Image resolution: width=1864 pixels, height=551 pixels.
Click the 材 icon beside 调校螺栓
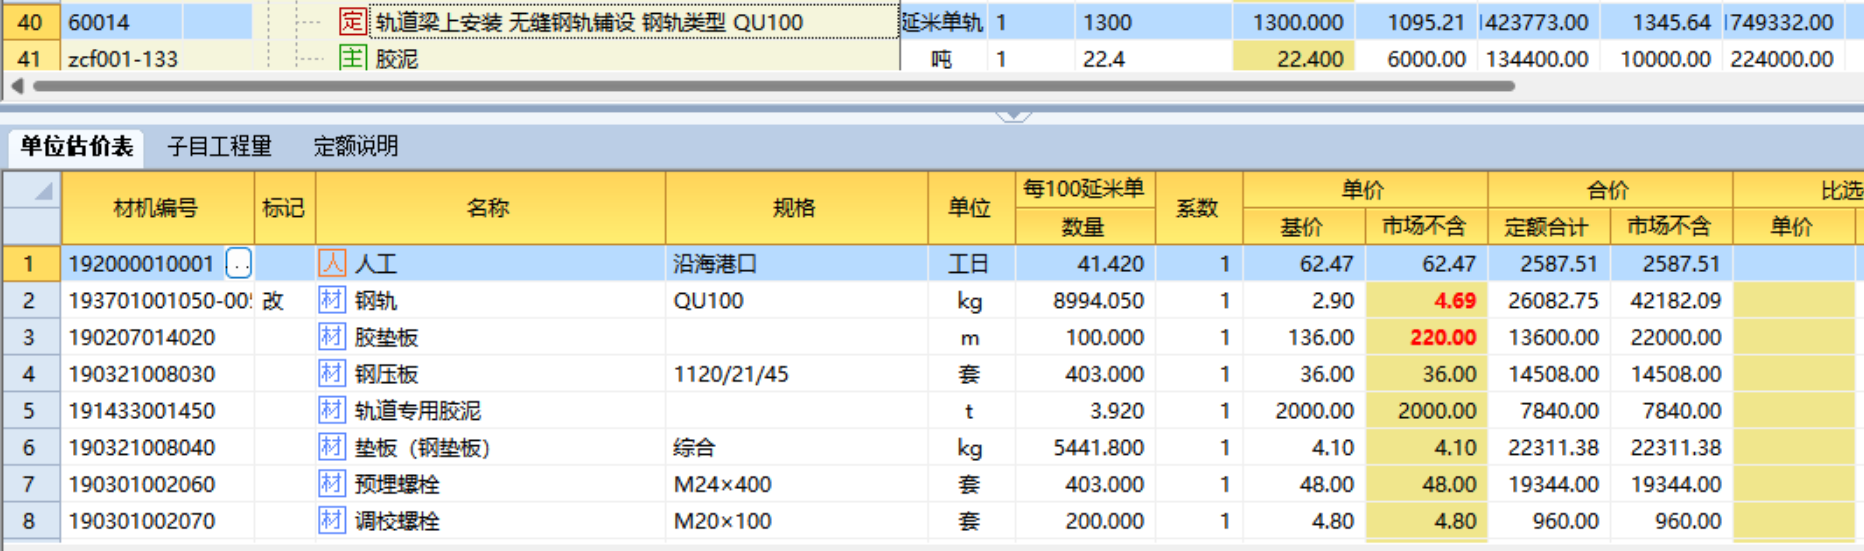[x=332, y=520]
